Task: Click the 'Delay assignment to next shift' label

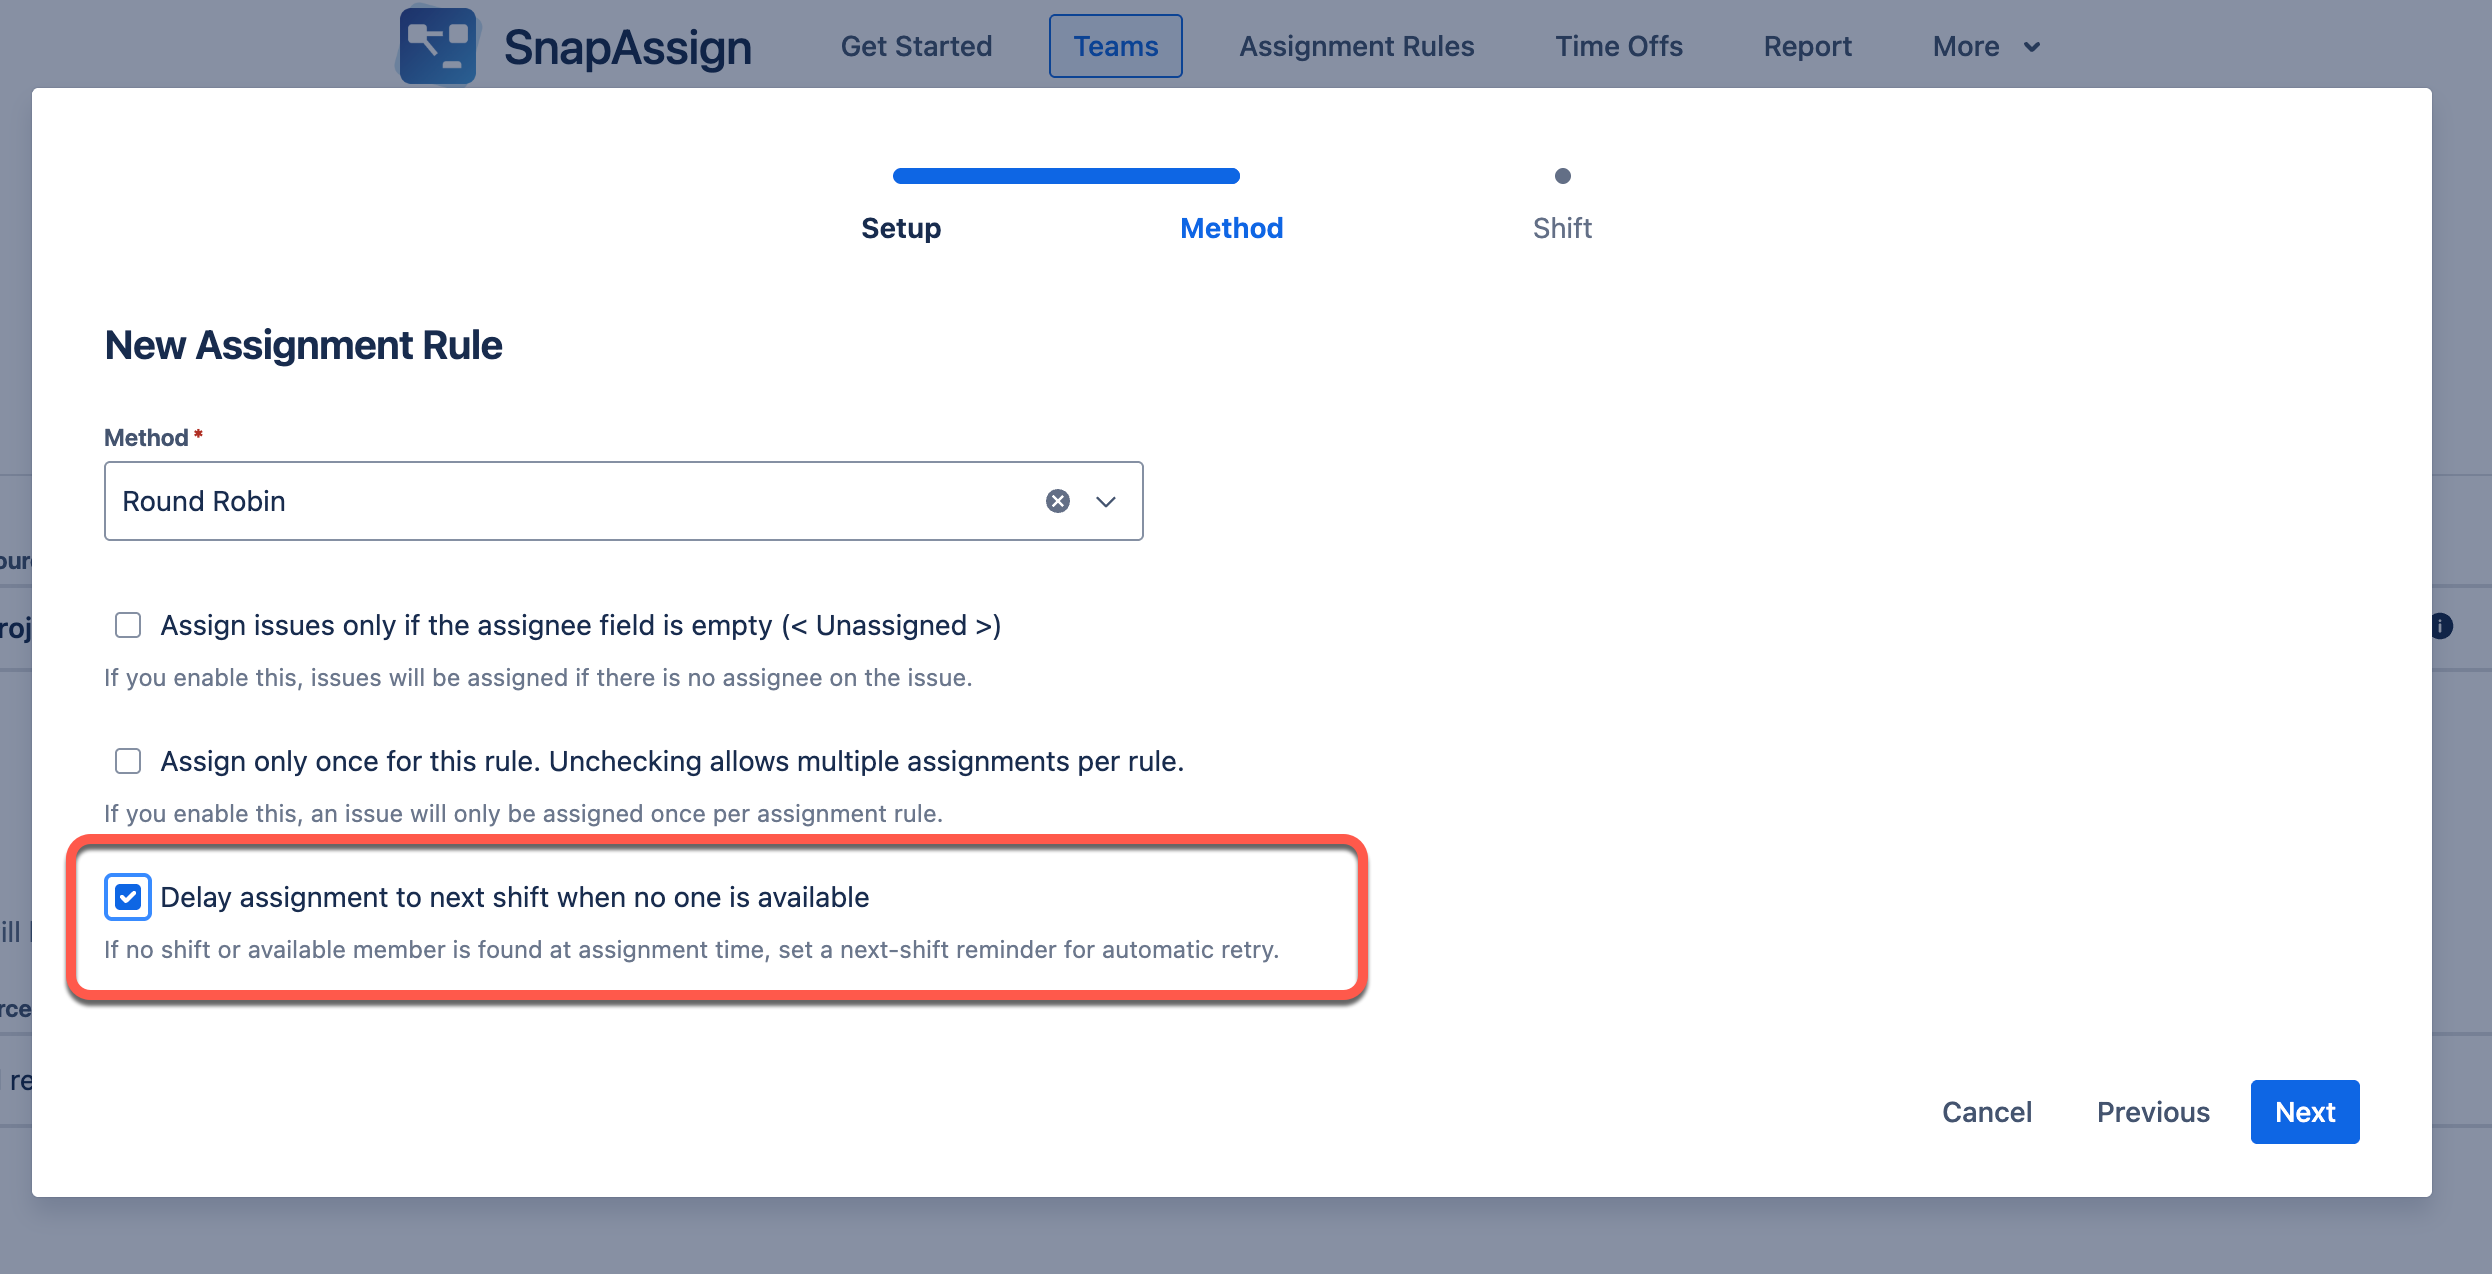Action: pos(515,897)
